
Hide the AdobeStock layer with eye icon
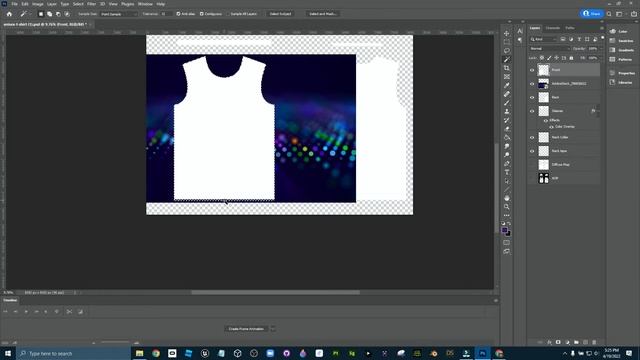532,84
